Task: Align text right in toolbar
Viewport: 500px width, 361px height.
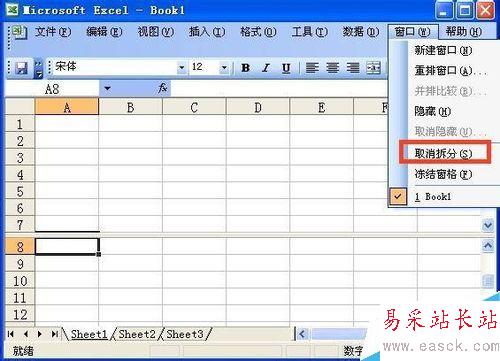Action: 353,68
